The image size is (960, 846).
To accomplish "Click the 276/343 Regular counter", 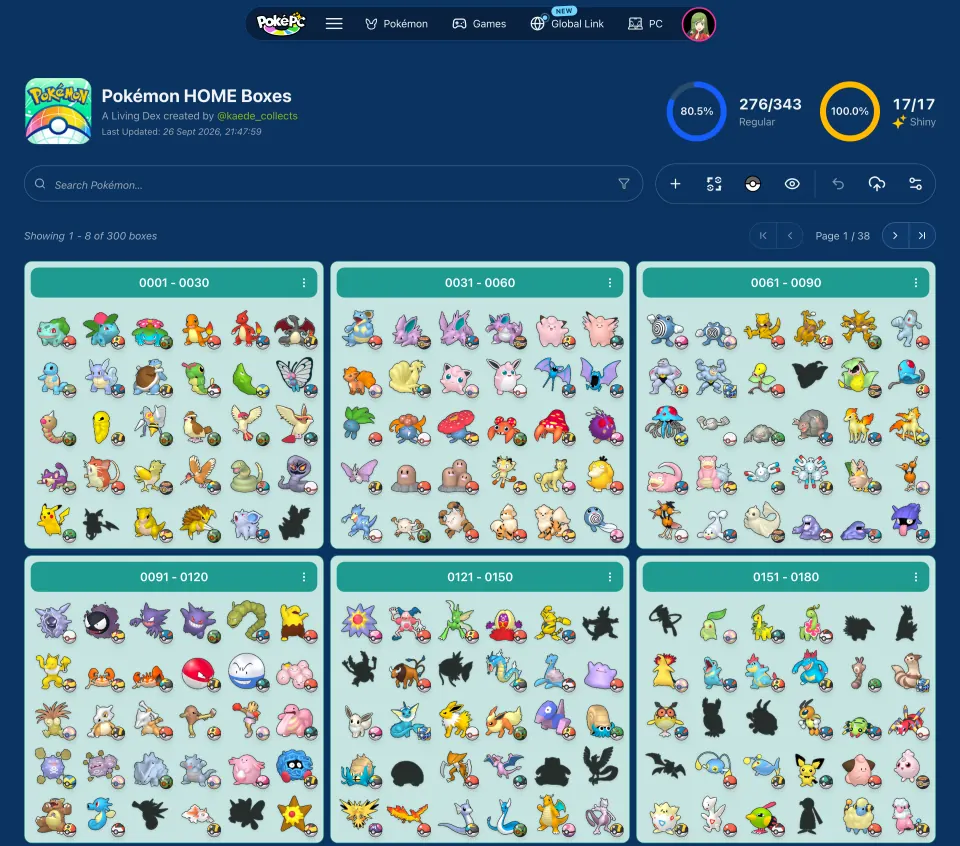I will click(x=770, y=111).
